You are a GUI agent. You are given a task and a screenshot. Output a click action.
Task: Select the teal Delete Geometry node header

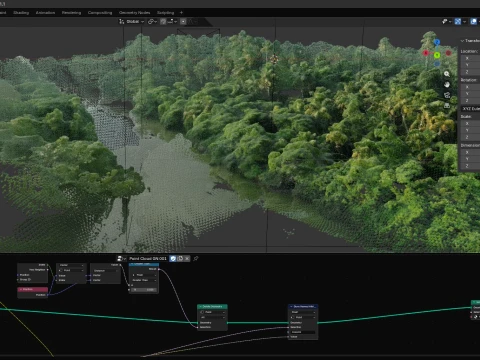click(x=212, y=306)
